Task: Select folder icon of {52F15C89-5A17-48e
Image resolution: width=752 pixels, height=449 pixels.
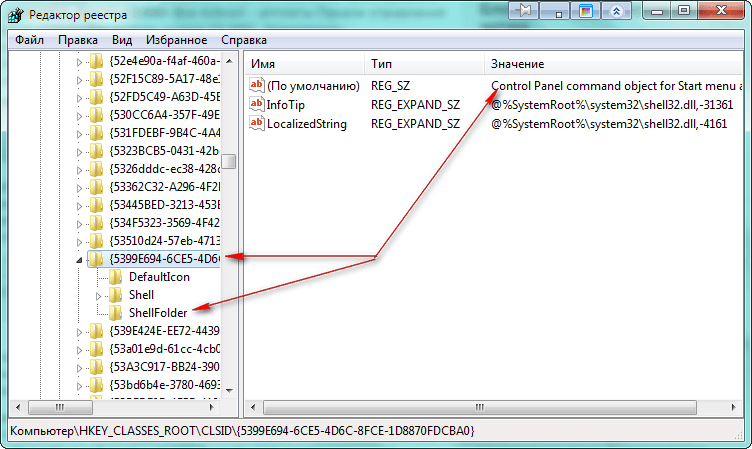Action: 96,79
